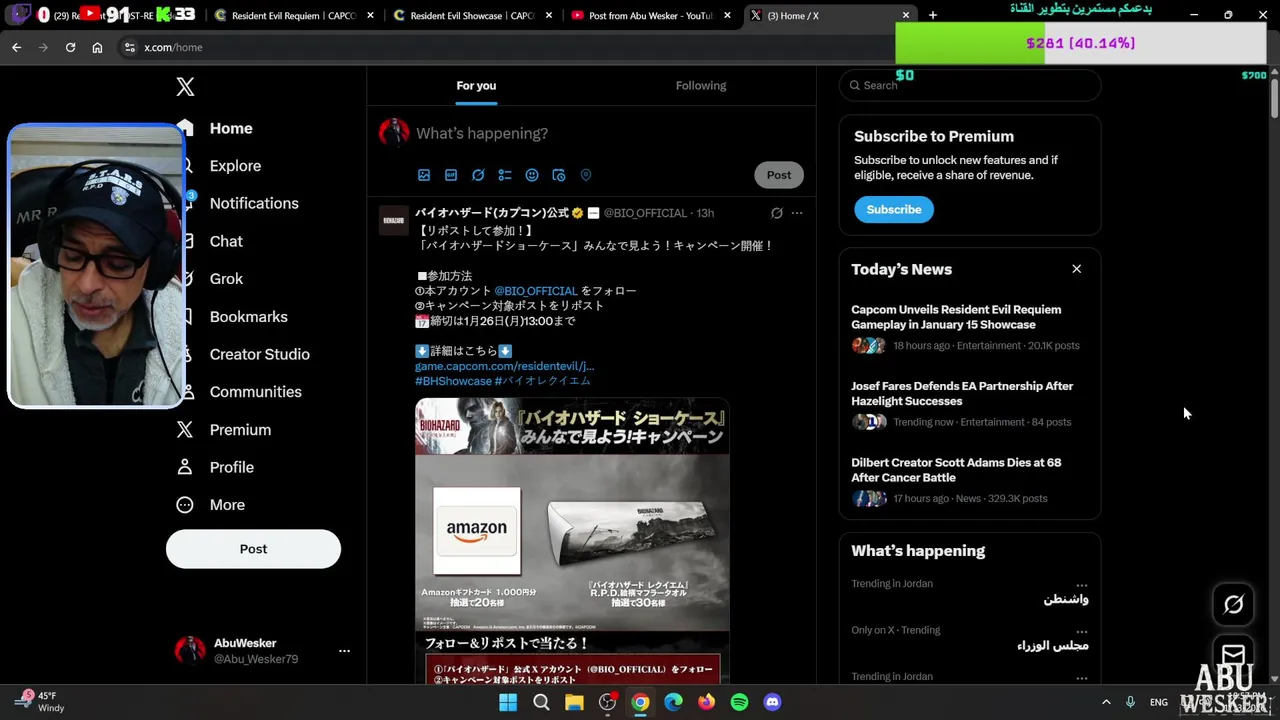Click the Grok icon on BIO_OFFICIAL post
Image resolution: width=1280 pixels, height=720 pixels.
(776, 213)
